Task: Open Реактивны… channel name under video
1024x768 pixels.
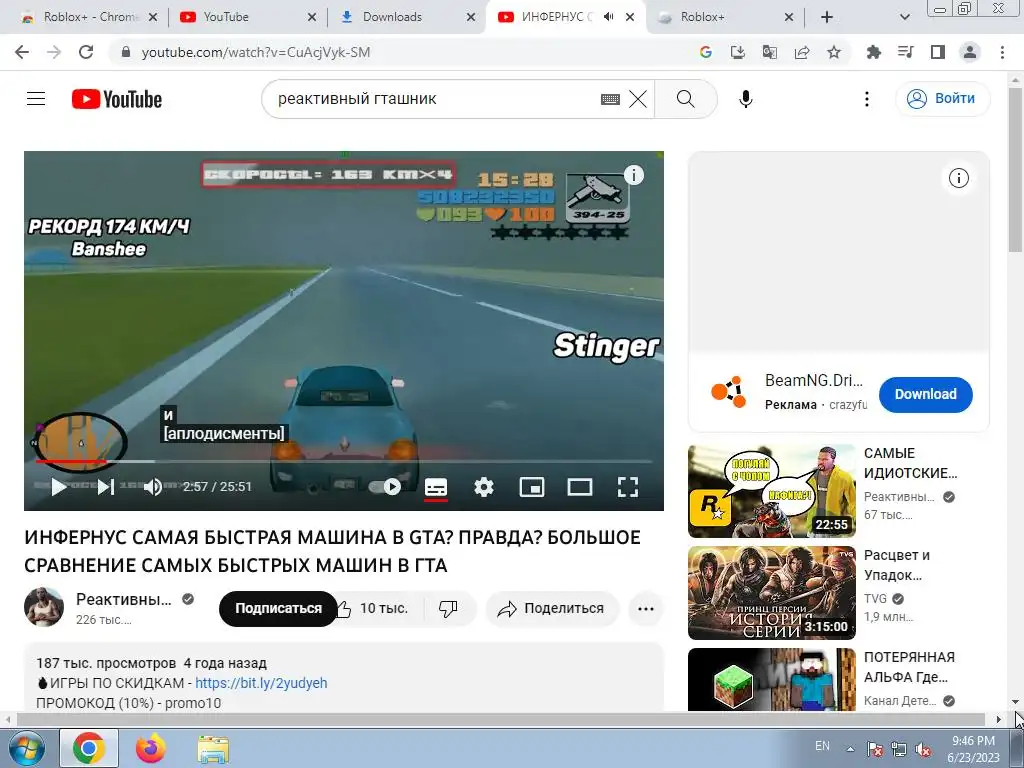Action: click(123, 600)
